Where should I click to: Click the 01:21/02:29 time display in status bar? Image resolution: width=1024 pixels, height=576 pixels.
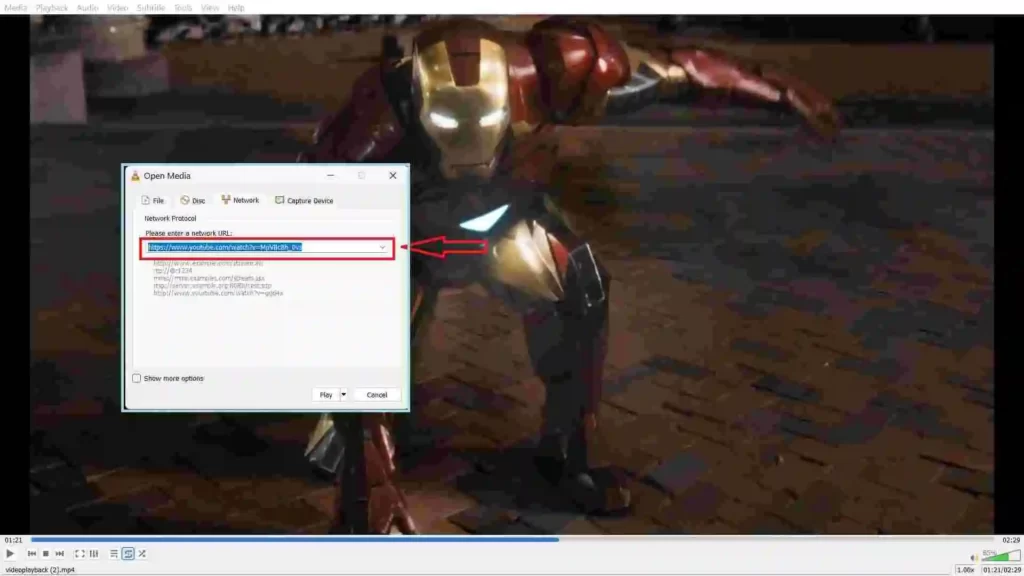1001,570
